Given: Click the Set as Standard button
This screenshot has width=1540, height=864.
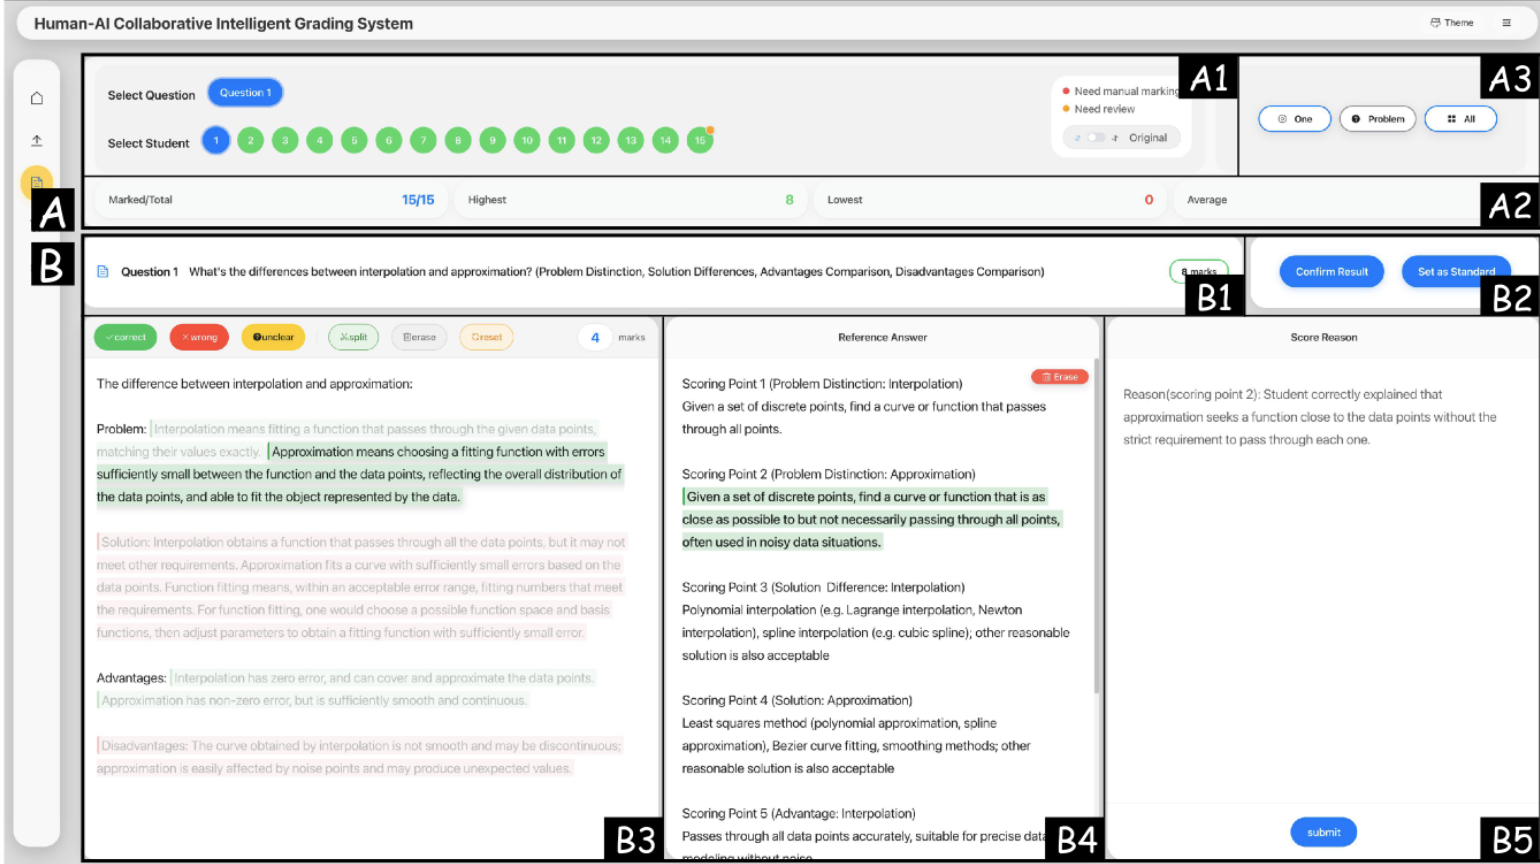Looking at the screenshot, I should (x=1455, y=272).
